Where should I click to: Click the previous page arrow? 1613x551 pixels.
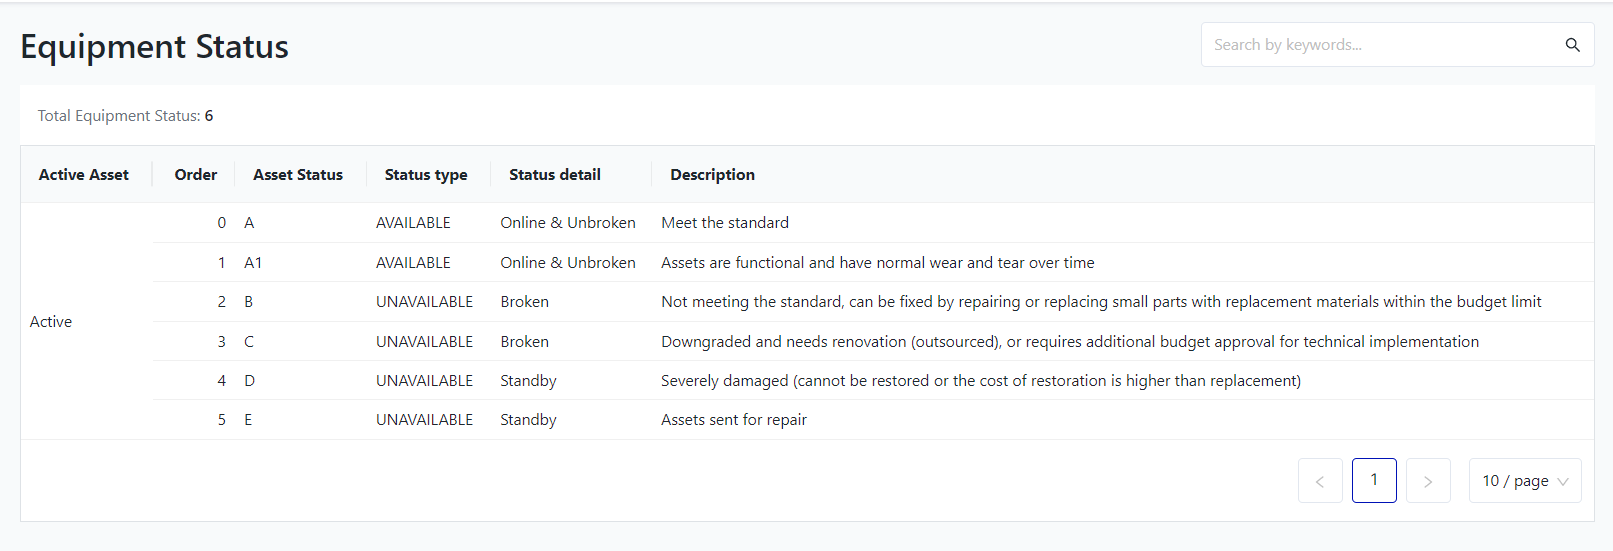tap(1320, 481)
